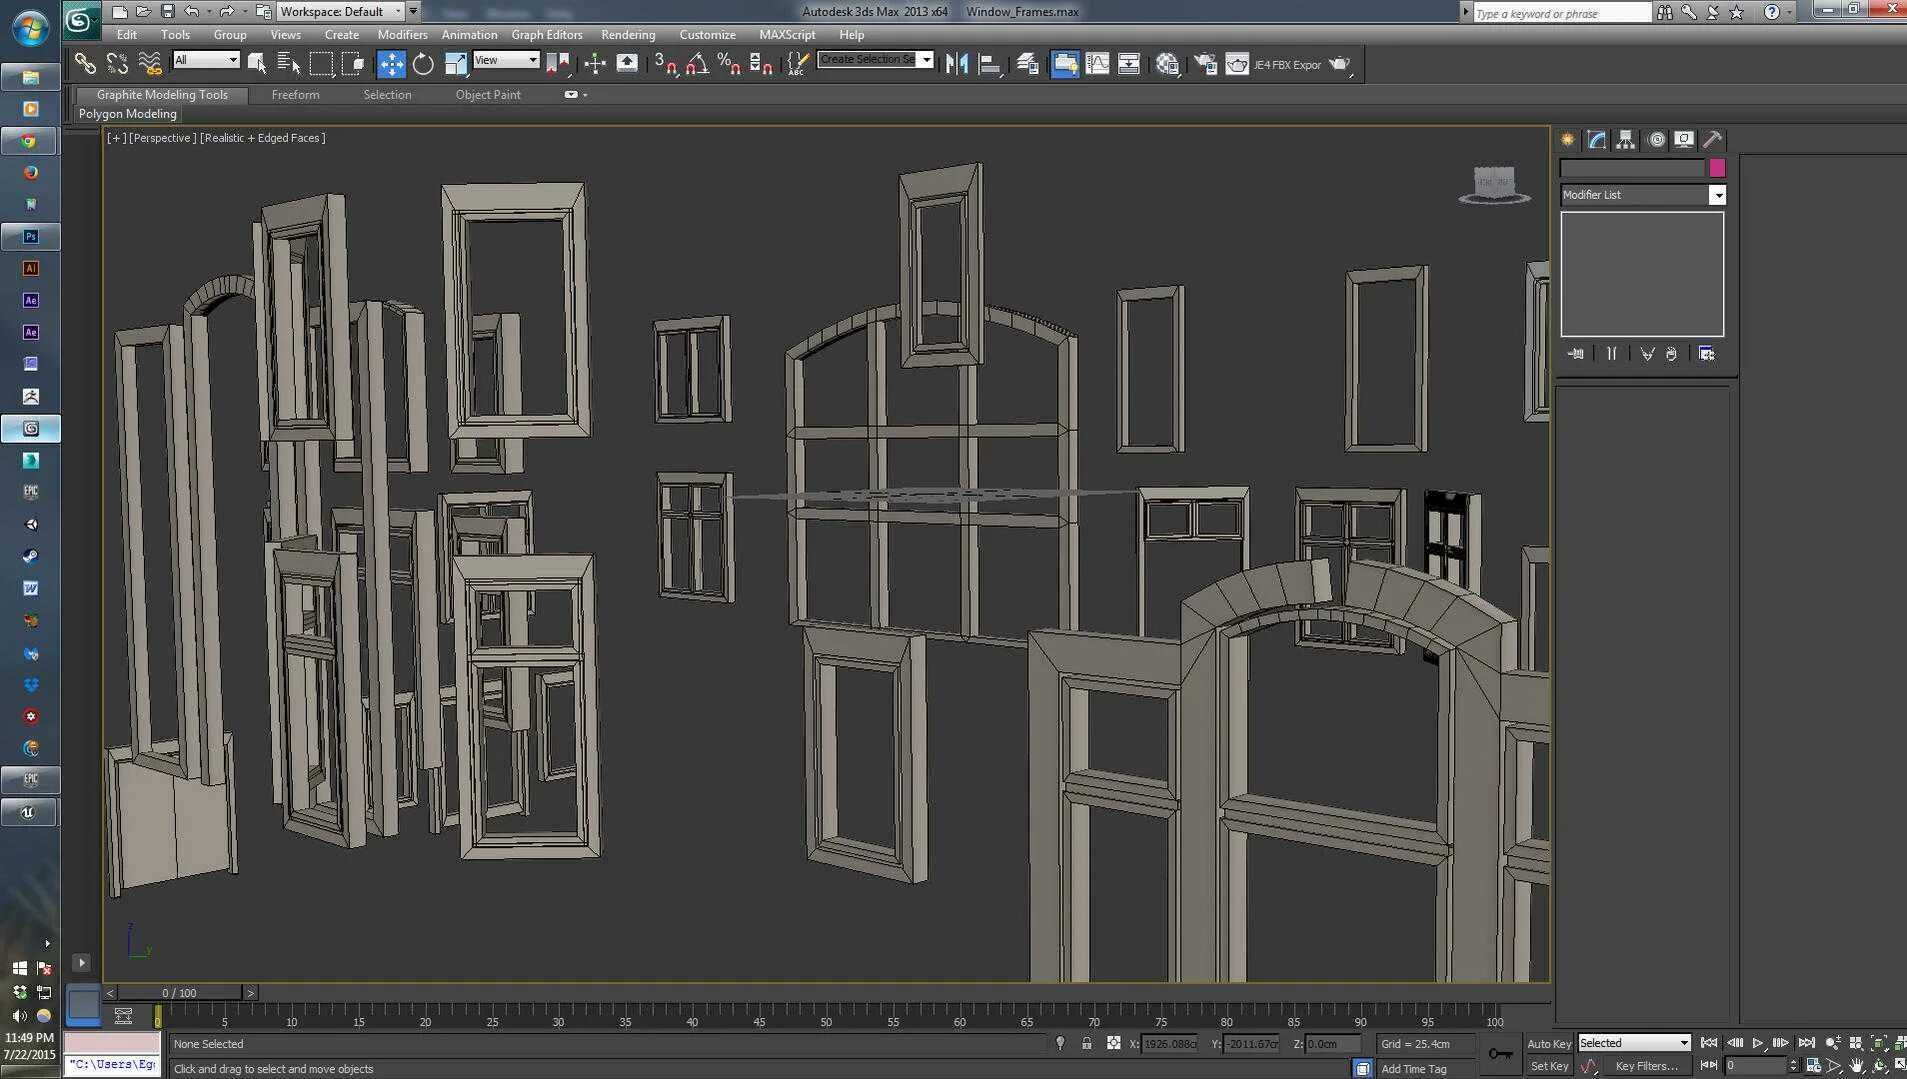Click the Play Animation button
Screen dimensions: 1907x1079
coord(1757,1043)
